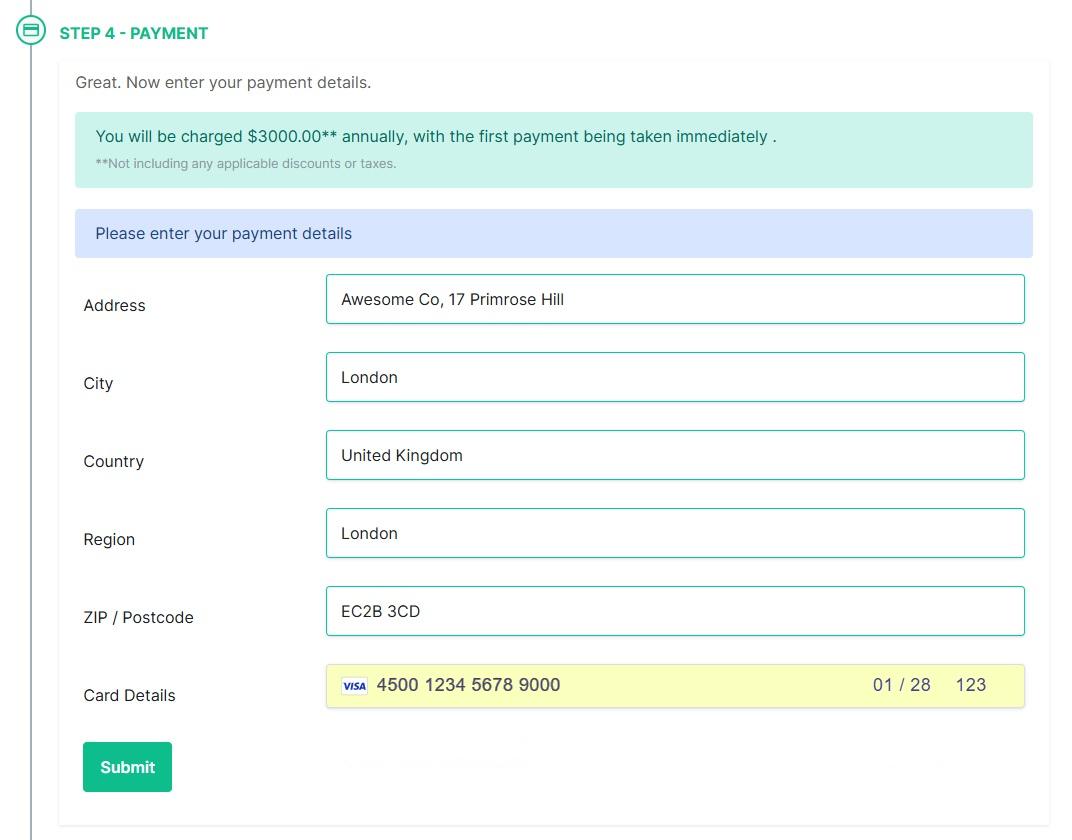Click the Address form label
This screenshot has width=1072, height=840.
pyautogui.click(x=114, y=306)
